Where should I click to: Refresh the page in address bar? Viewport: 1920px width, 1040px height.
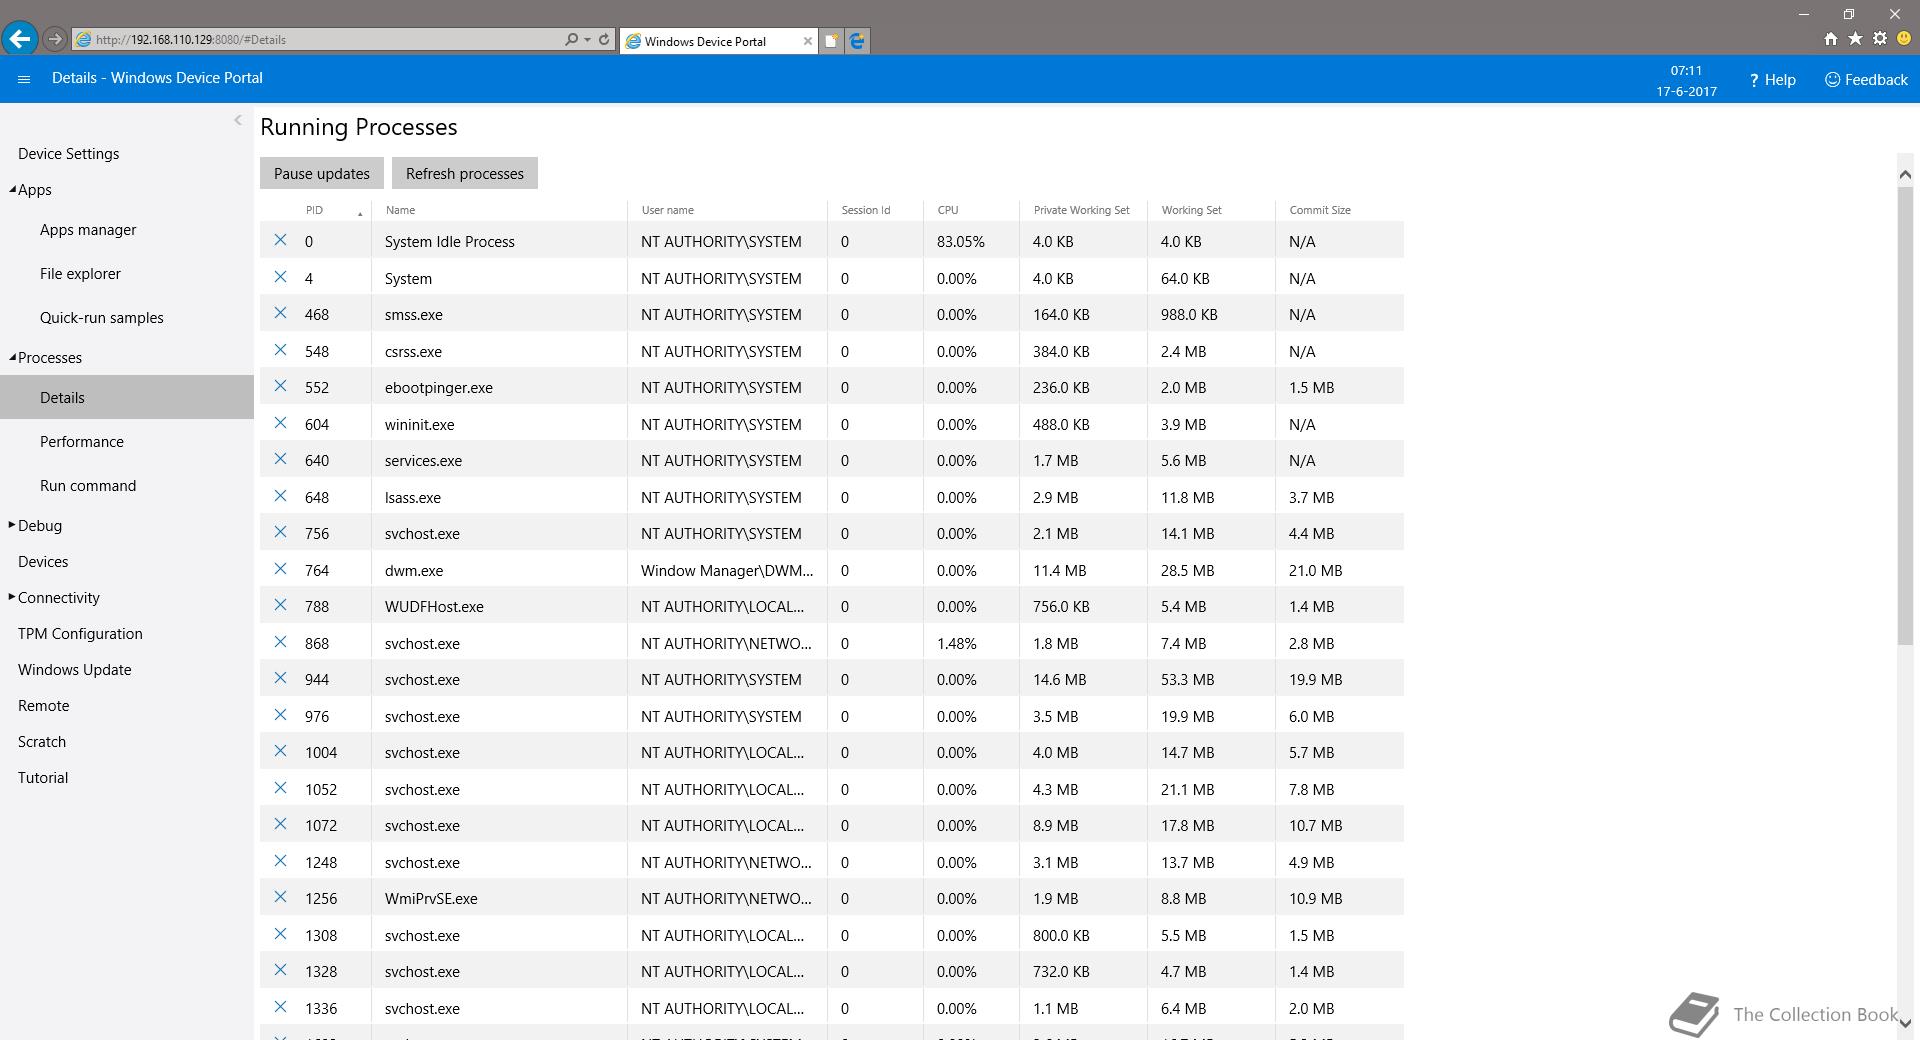coord(604,40)
